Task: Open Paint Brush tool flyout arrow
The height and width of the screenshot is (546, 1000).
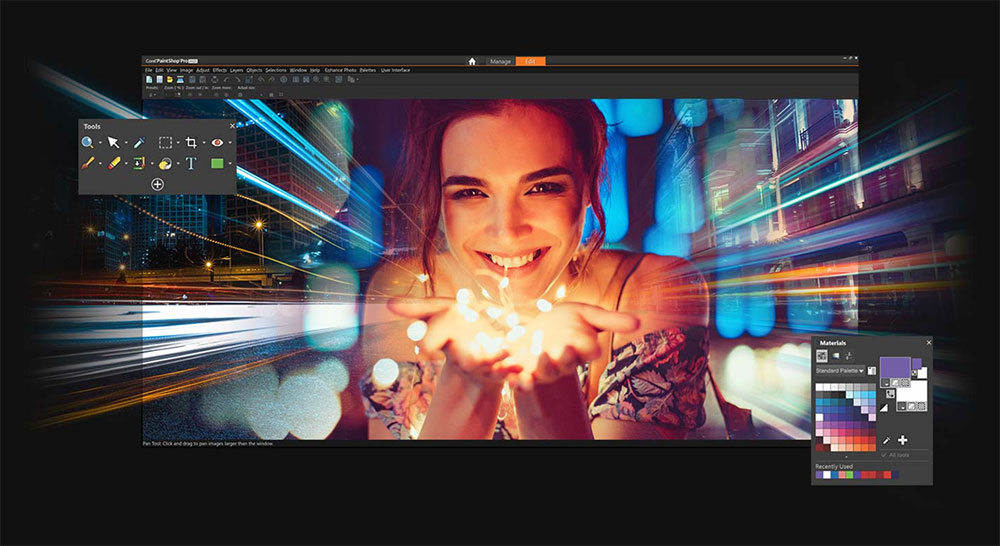Action: 99,164
